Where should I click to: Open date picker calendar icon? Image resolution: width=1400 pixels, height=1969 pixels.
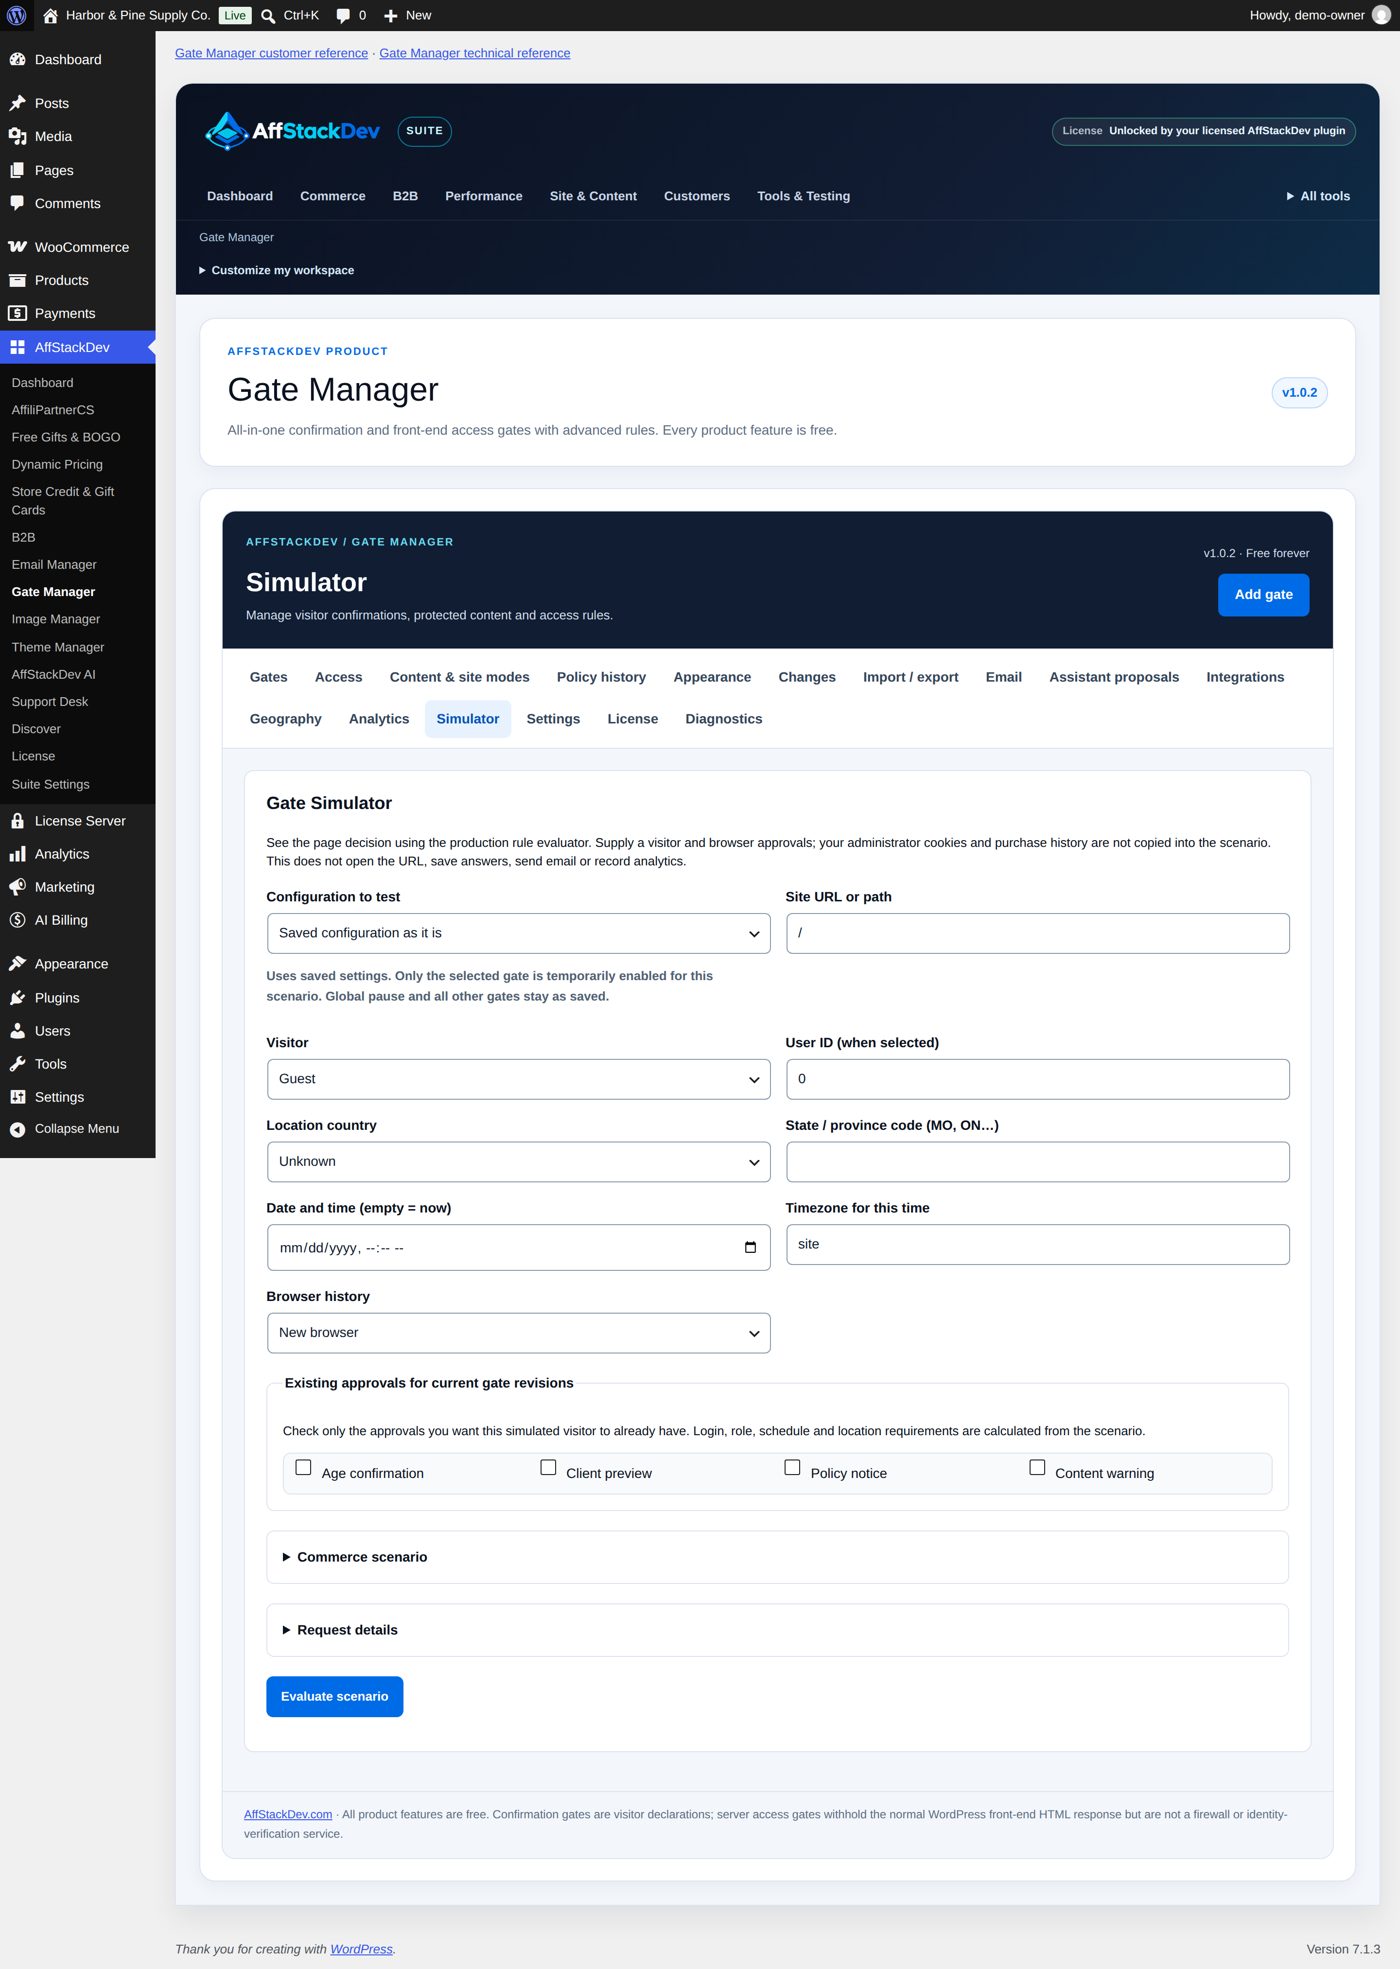750,1248
